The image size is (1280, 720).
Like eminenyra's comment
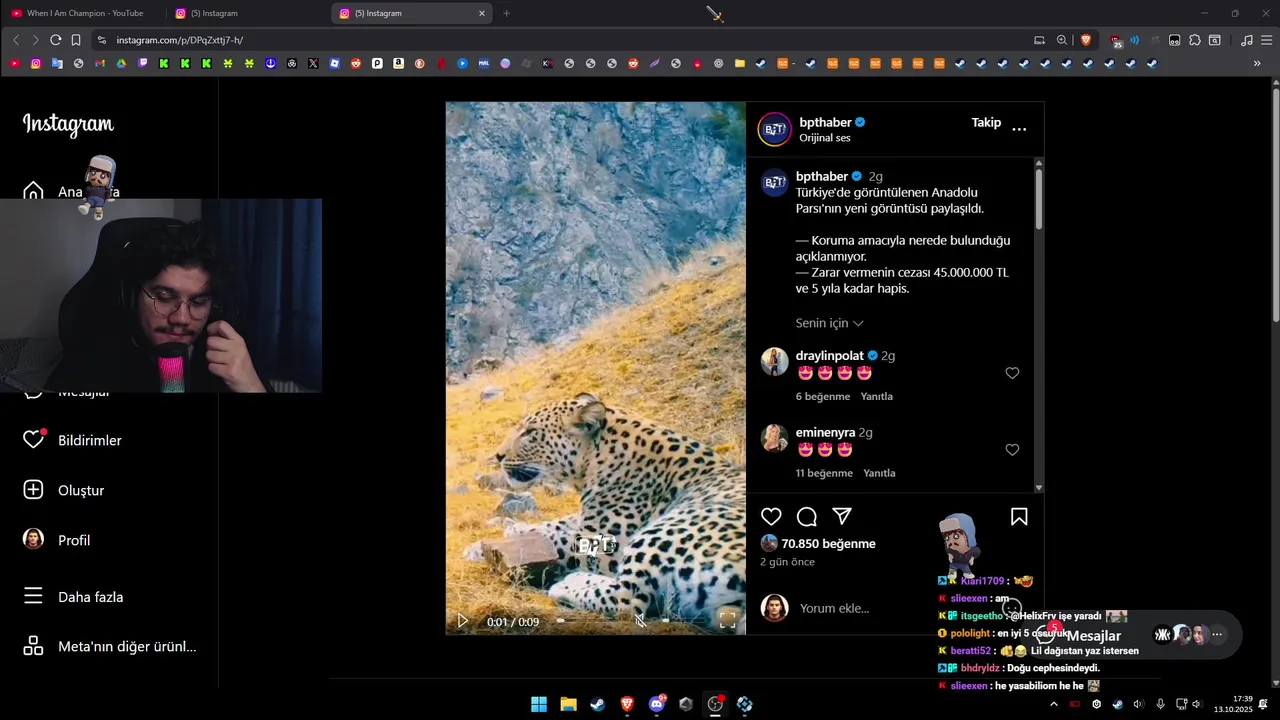click(1012, 450)
